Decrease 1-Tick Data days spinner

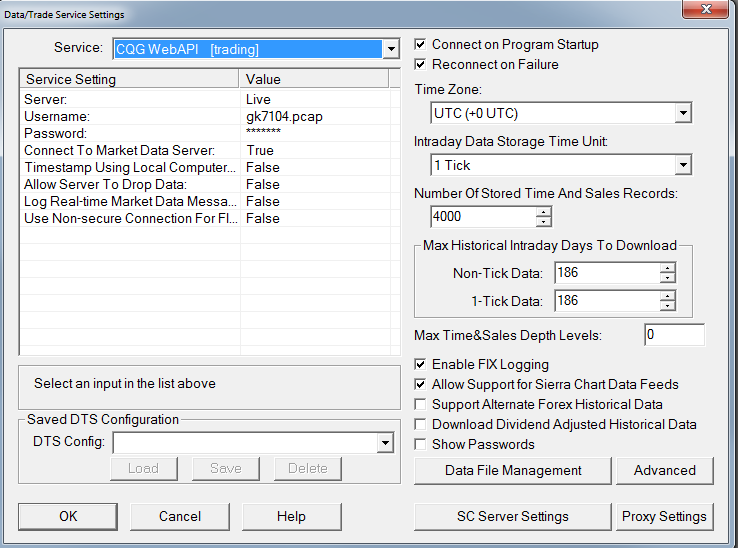coord(667,306)
